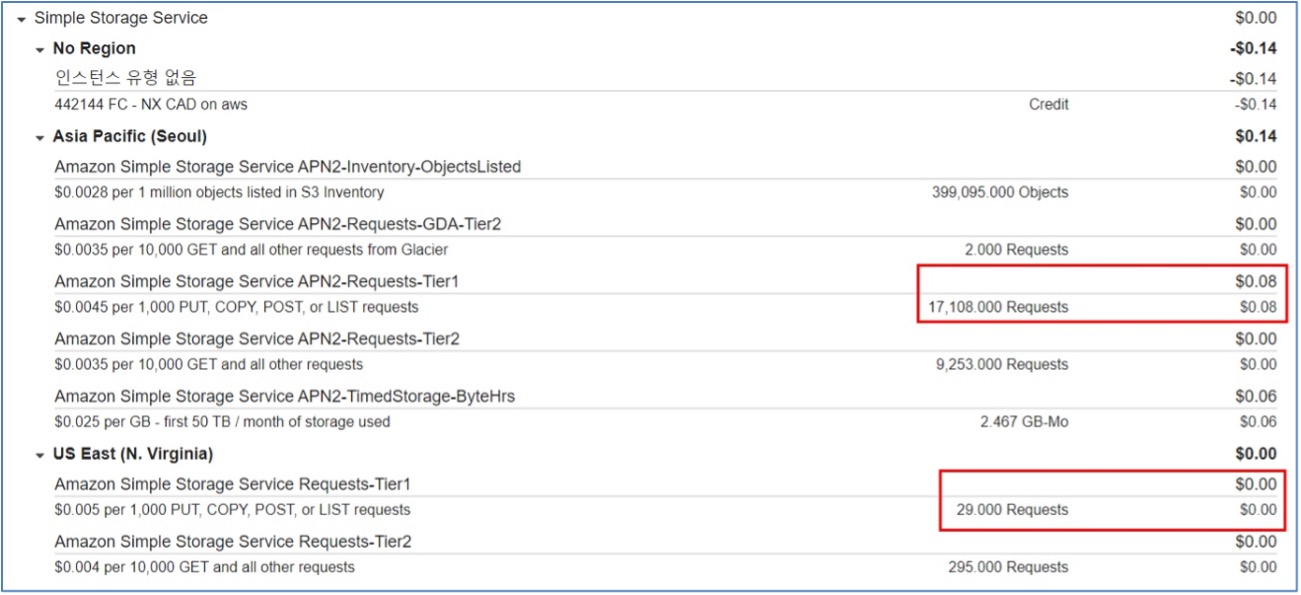Click the $0.004 per 10,000 GET requests description

pos(204,567)
